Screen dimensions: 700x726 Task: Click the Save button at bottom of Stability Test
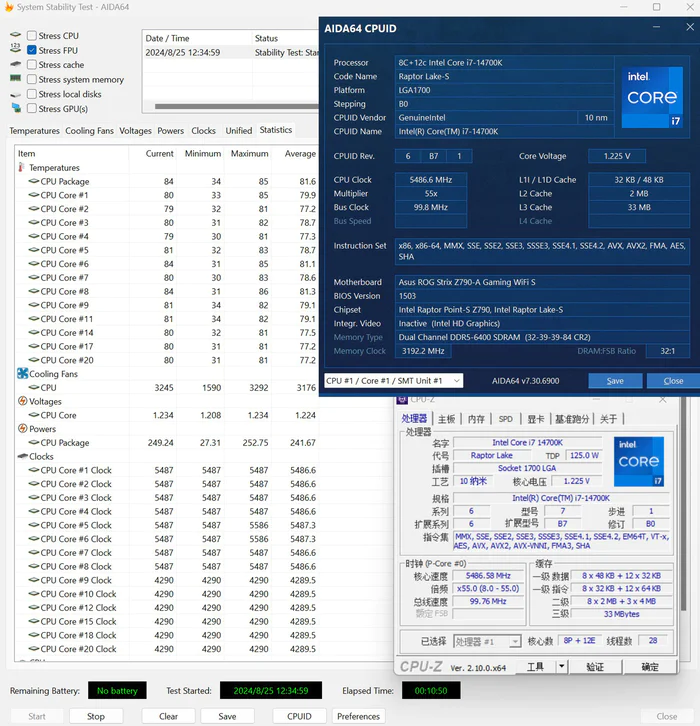[227, 716]
